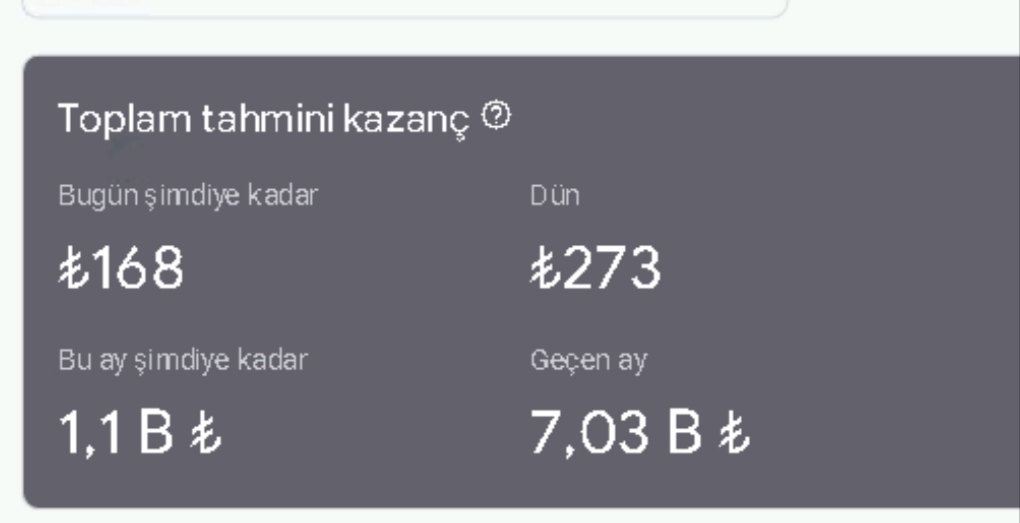The image size is (1020, 523).
Task: Click the white card edge above earnings panel
Action: (x=405, y=8)
